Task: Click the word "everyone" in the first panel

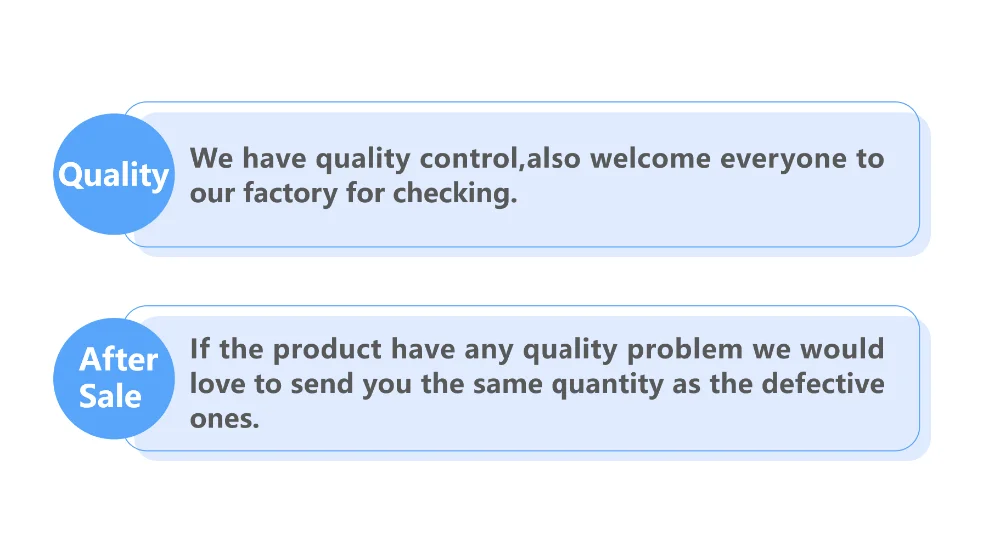Action: pyautogui.click(x=783, y=158)
